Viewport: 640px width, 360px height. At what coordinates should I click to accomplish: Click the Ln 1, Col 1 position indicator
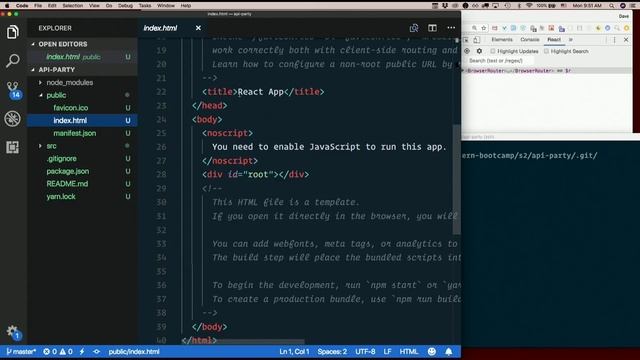tap(294, 351)
